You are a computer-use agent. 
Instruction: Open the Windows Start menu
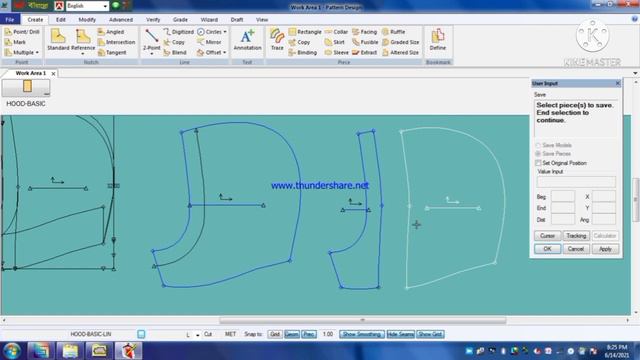tap(11, 351)
